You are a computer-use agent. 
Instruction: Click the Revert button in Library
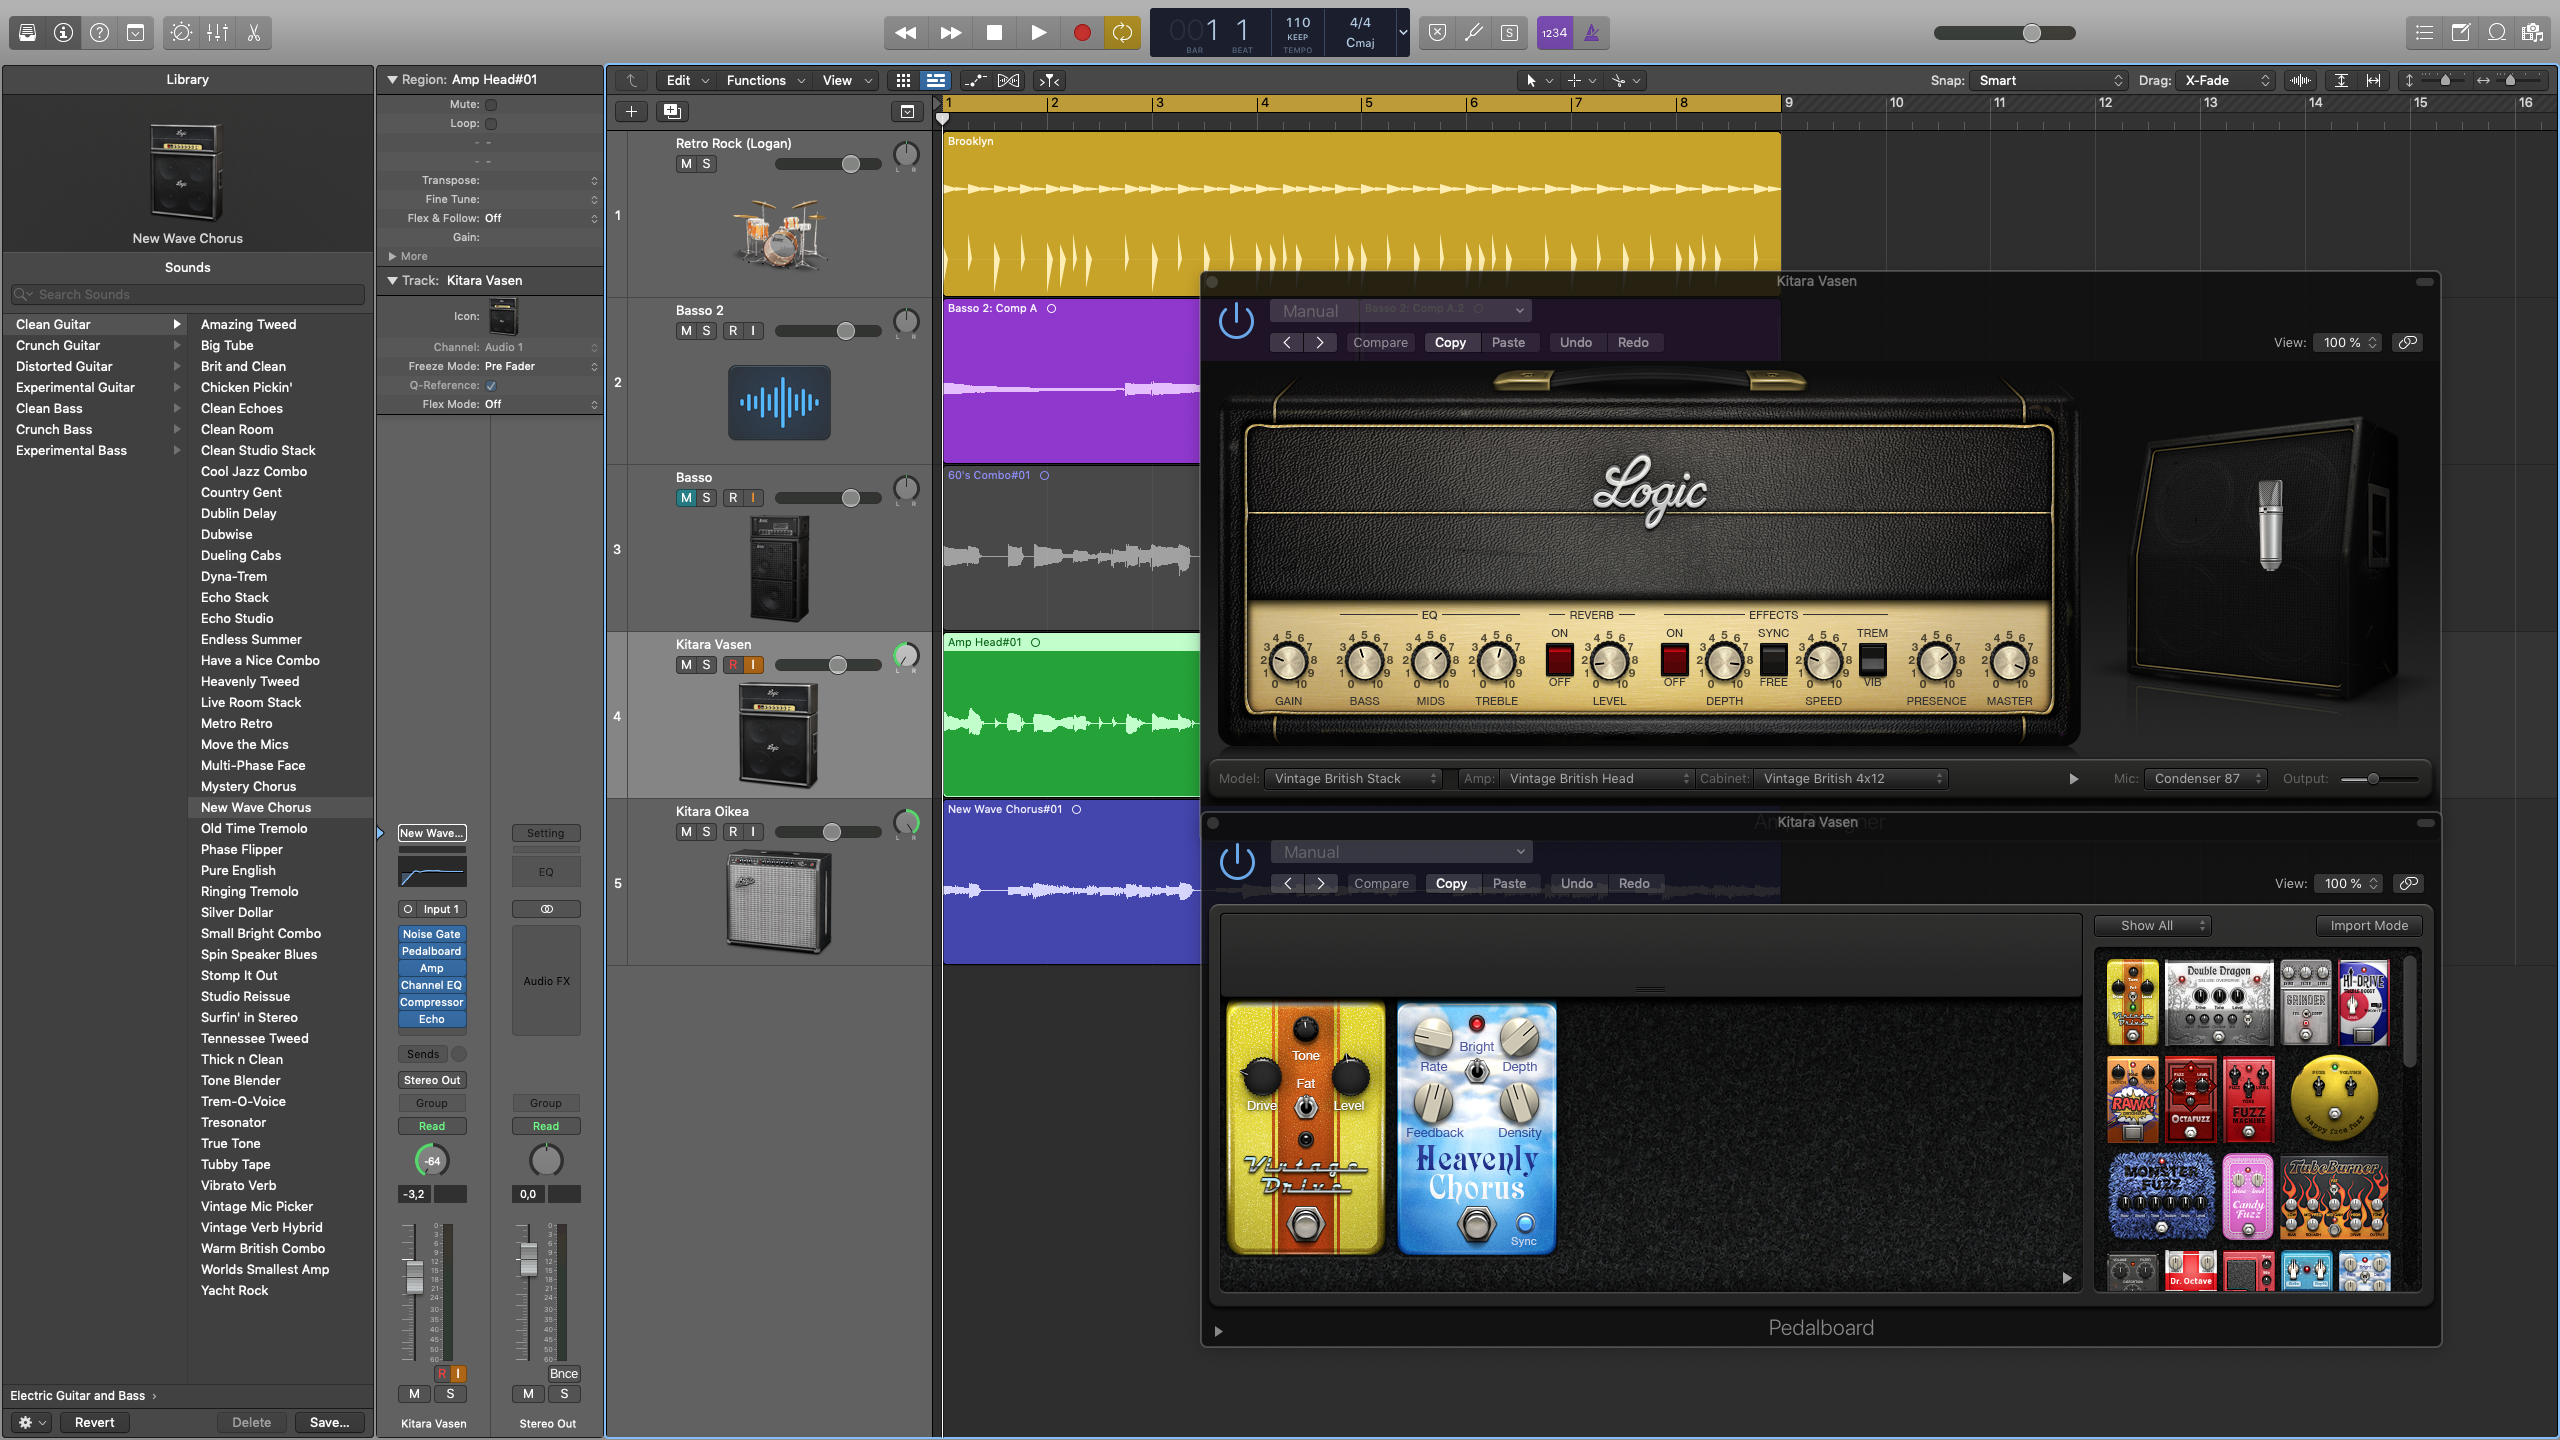point(95,1423)
